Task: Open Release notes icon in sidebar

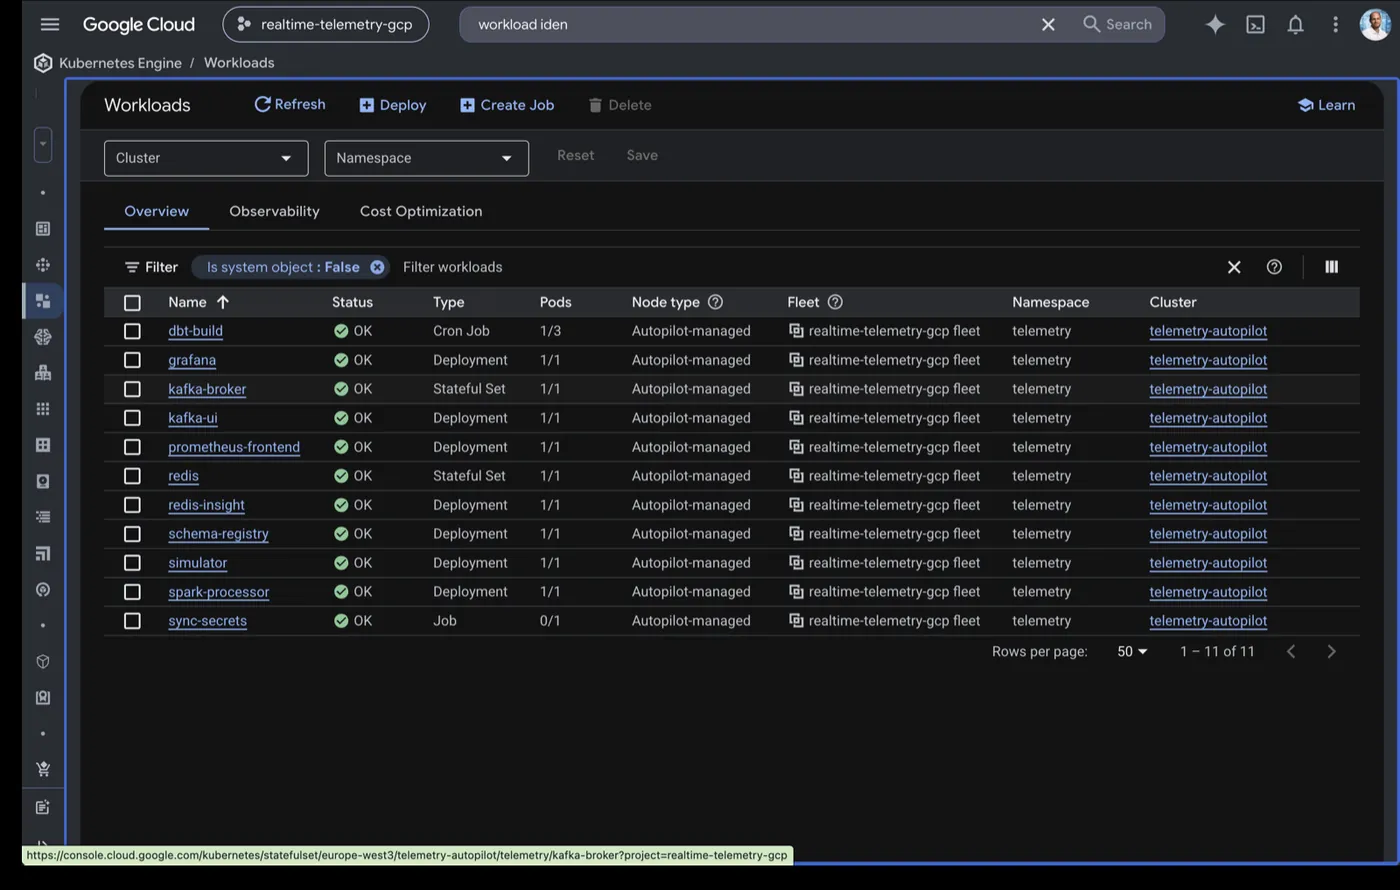Action: tap(43, 807)
